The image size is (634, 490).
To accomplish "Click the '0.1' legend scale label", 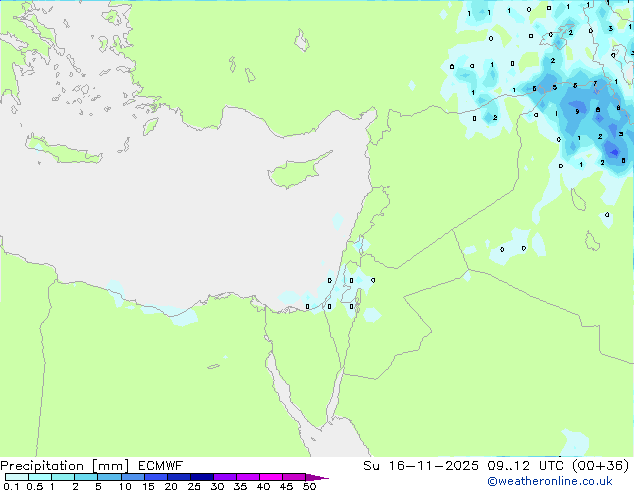I will (11, 486).
